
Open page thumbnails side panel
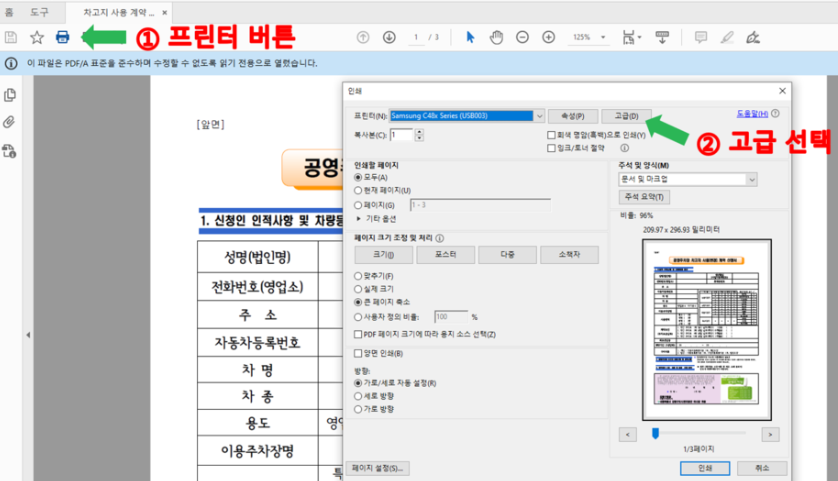click(10, 95)
